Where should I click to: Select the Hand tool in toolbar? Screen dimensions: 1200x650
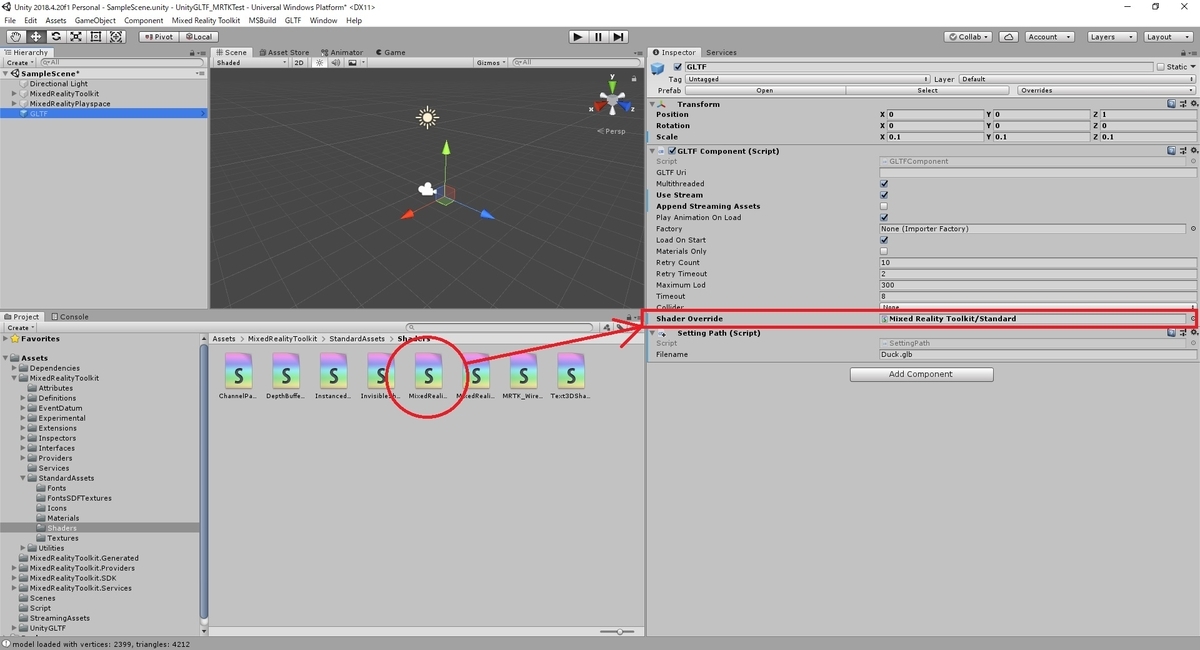[15, 37]
